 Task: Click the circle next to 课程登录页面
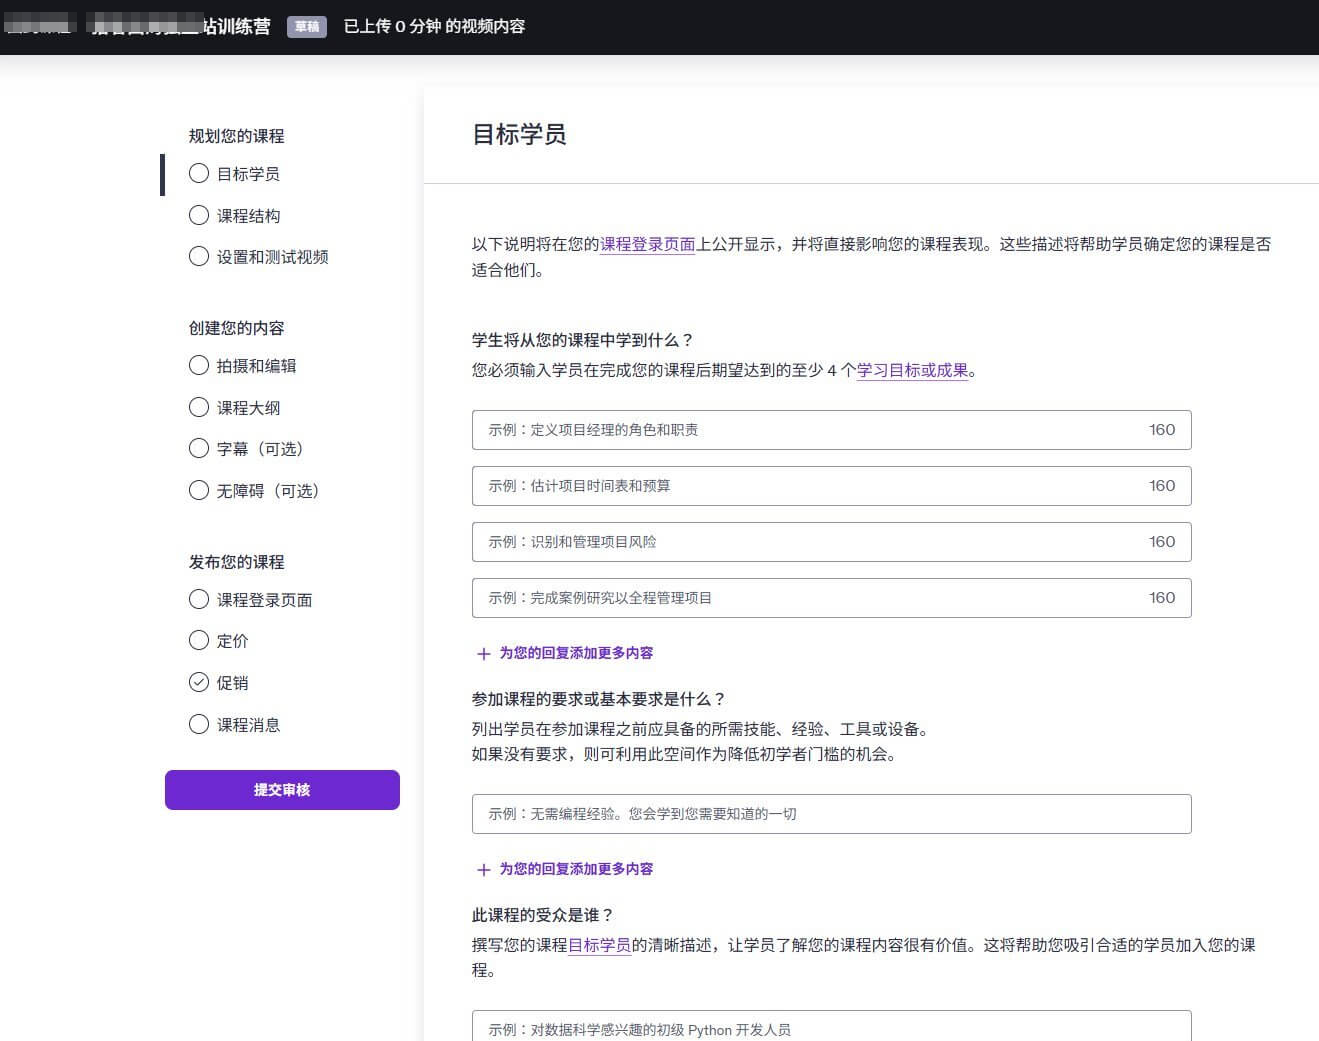point(199,599)
